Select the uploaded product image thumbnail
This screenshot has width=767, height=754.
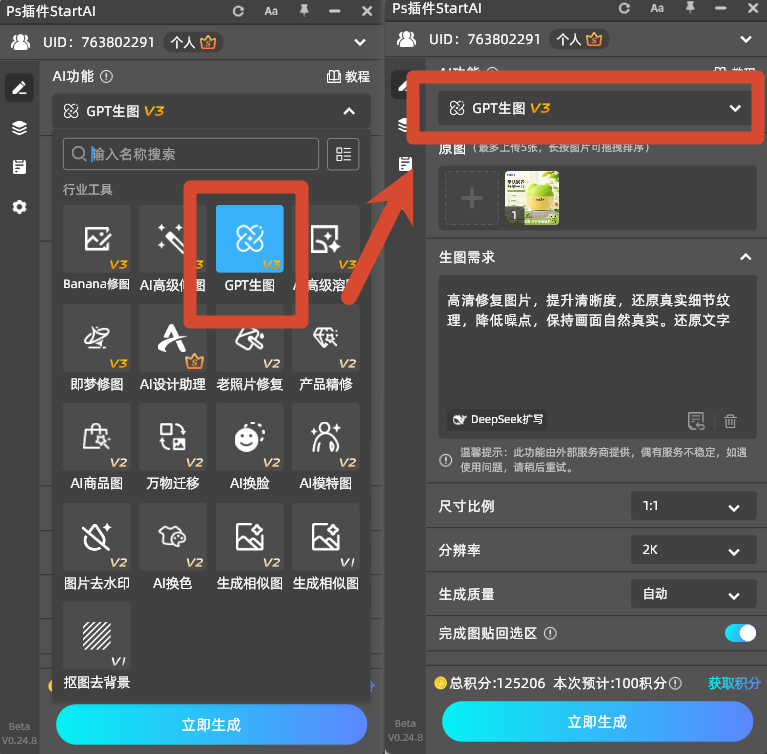[532, 198]
